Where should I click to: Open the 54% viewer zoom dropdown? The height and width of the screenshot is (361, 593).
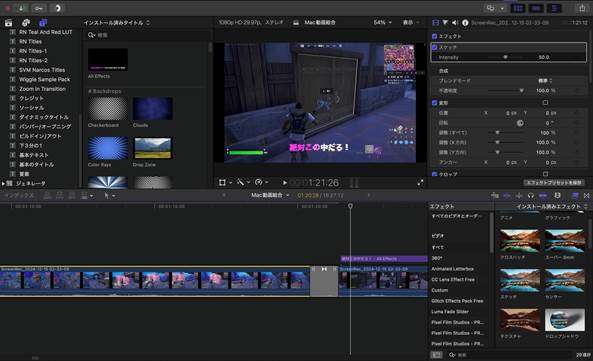click(x=383, y=23)
